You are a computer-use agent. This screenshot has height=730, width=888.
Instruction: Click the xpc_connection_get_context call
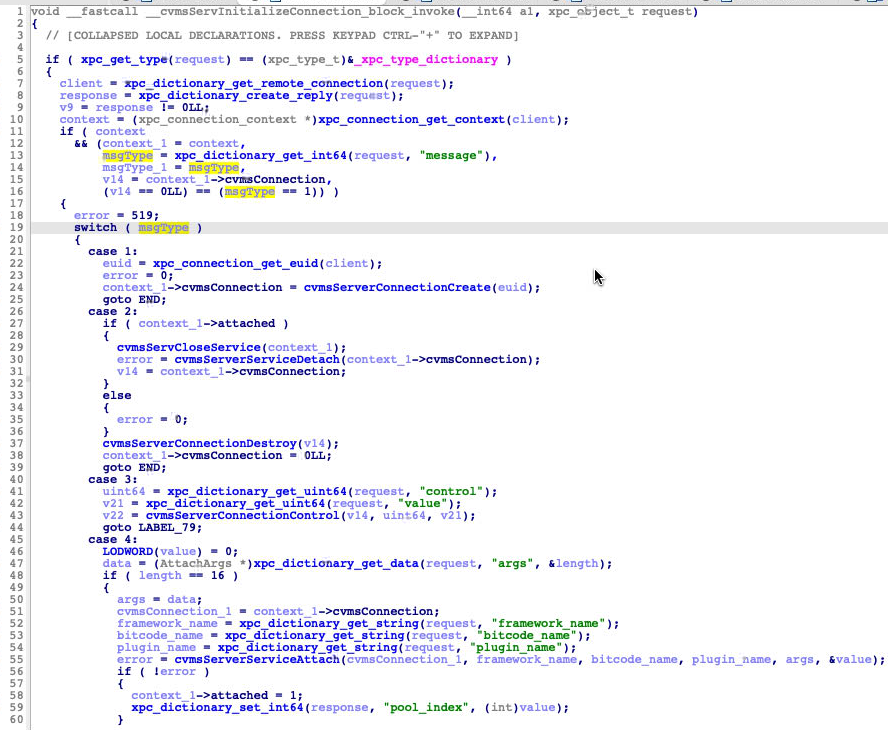pos(411,119)
